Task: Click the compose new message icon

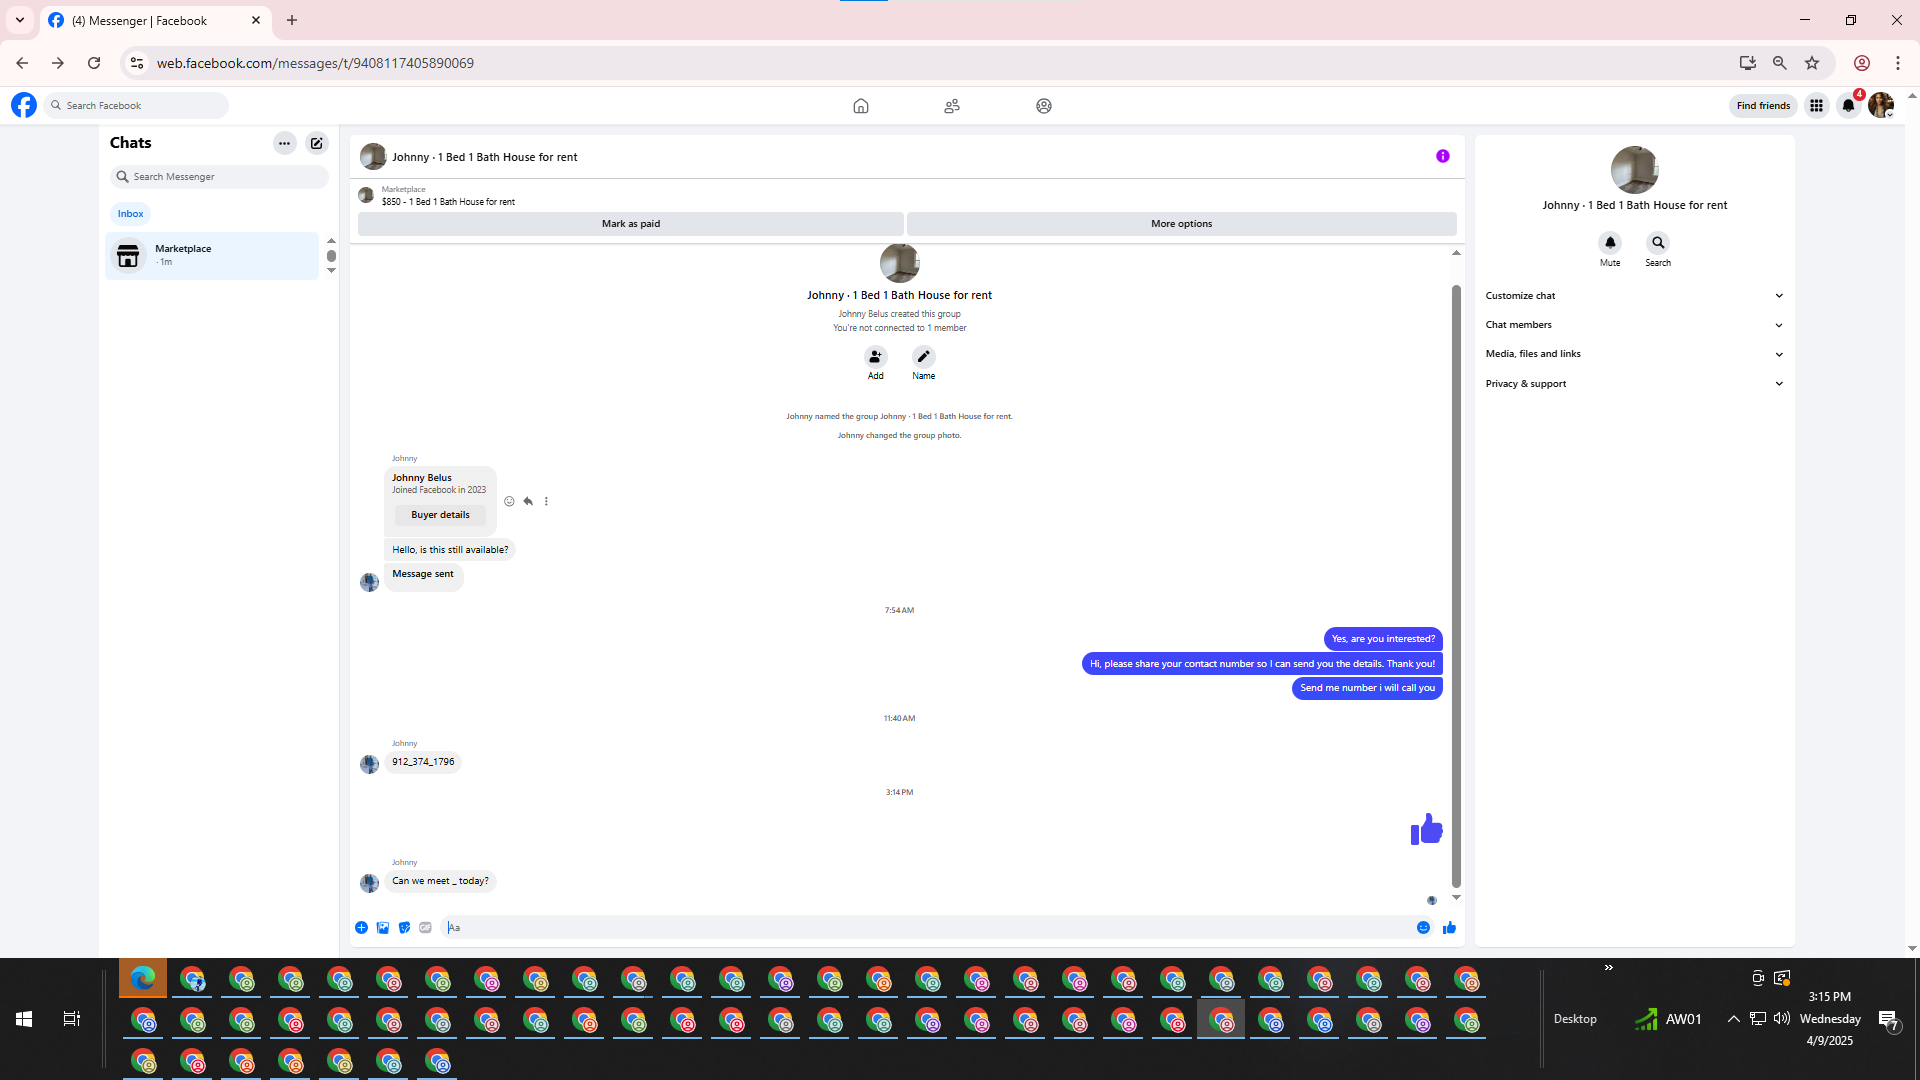Action: [317, 143]
